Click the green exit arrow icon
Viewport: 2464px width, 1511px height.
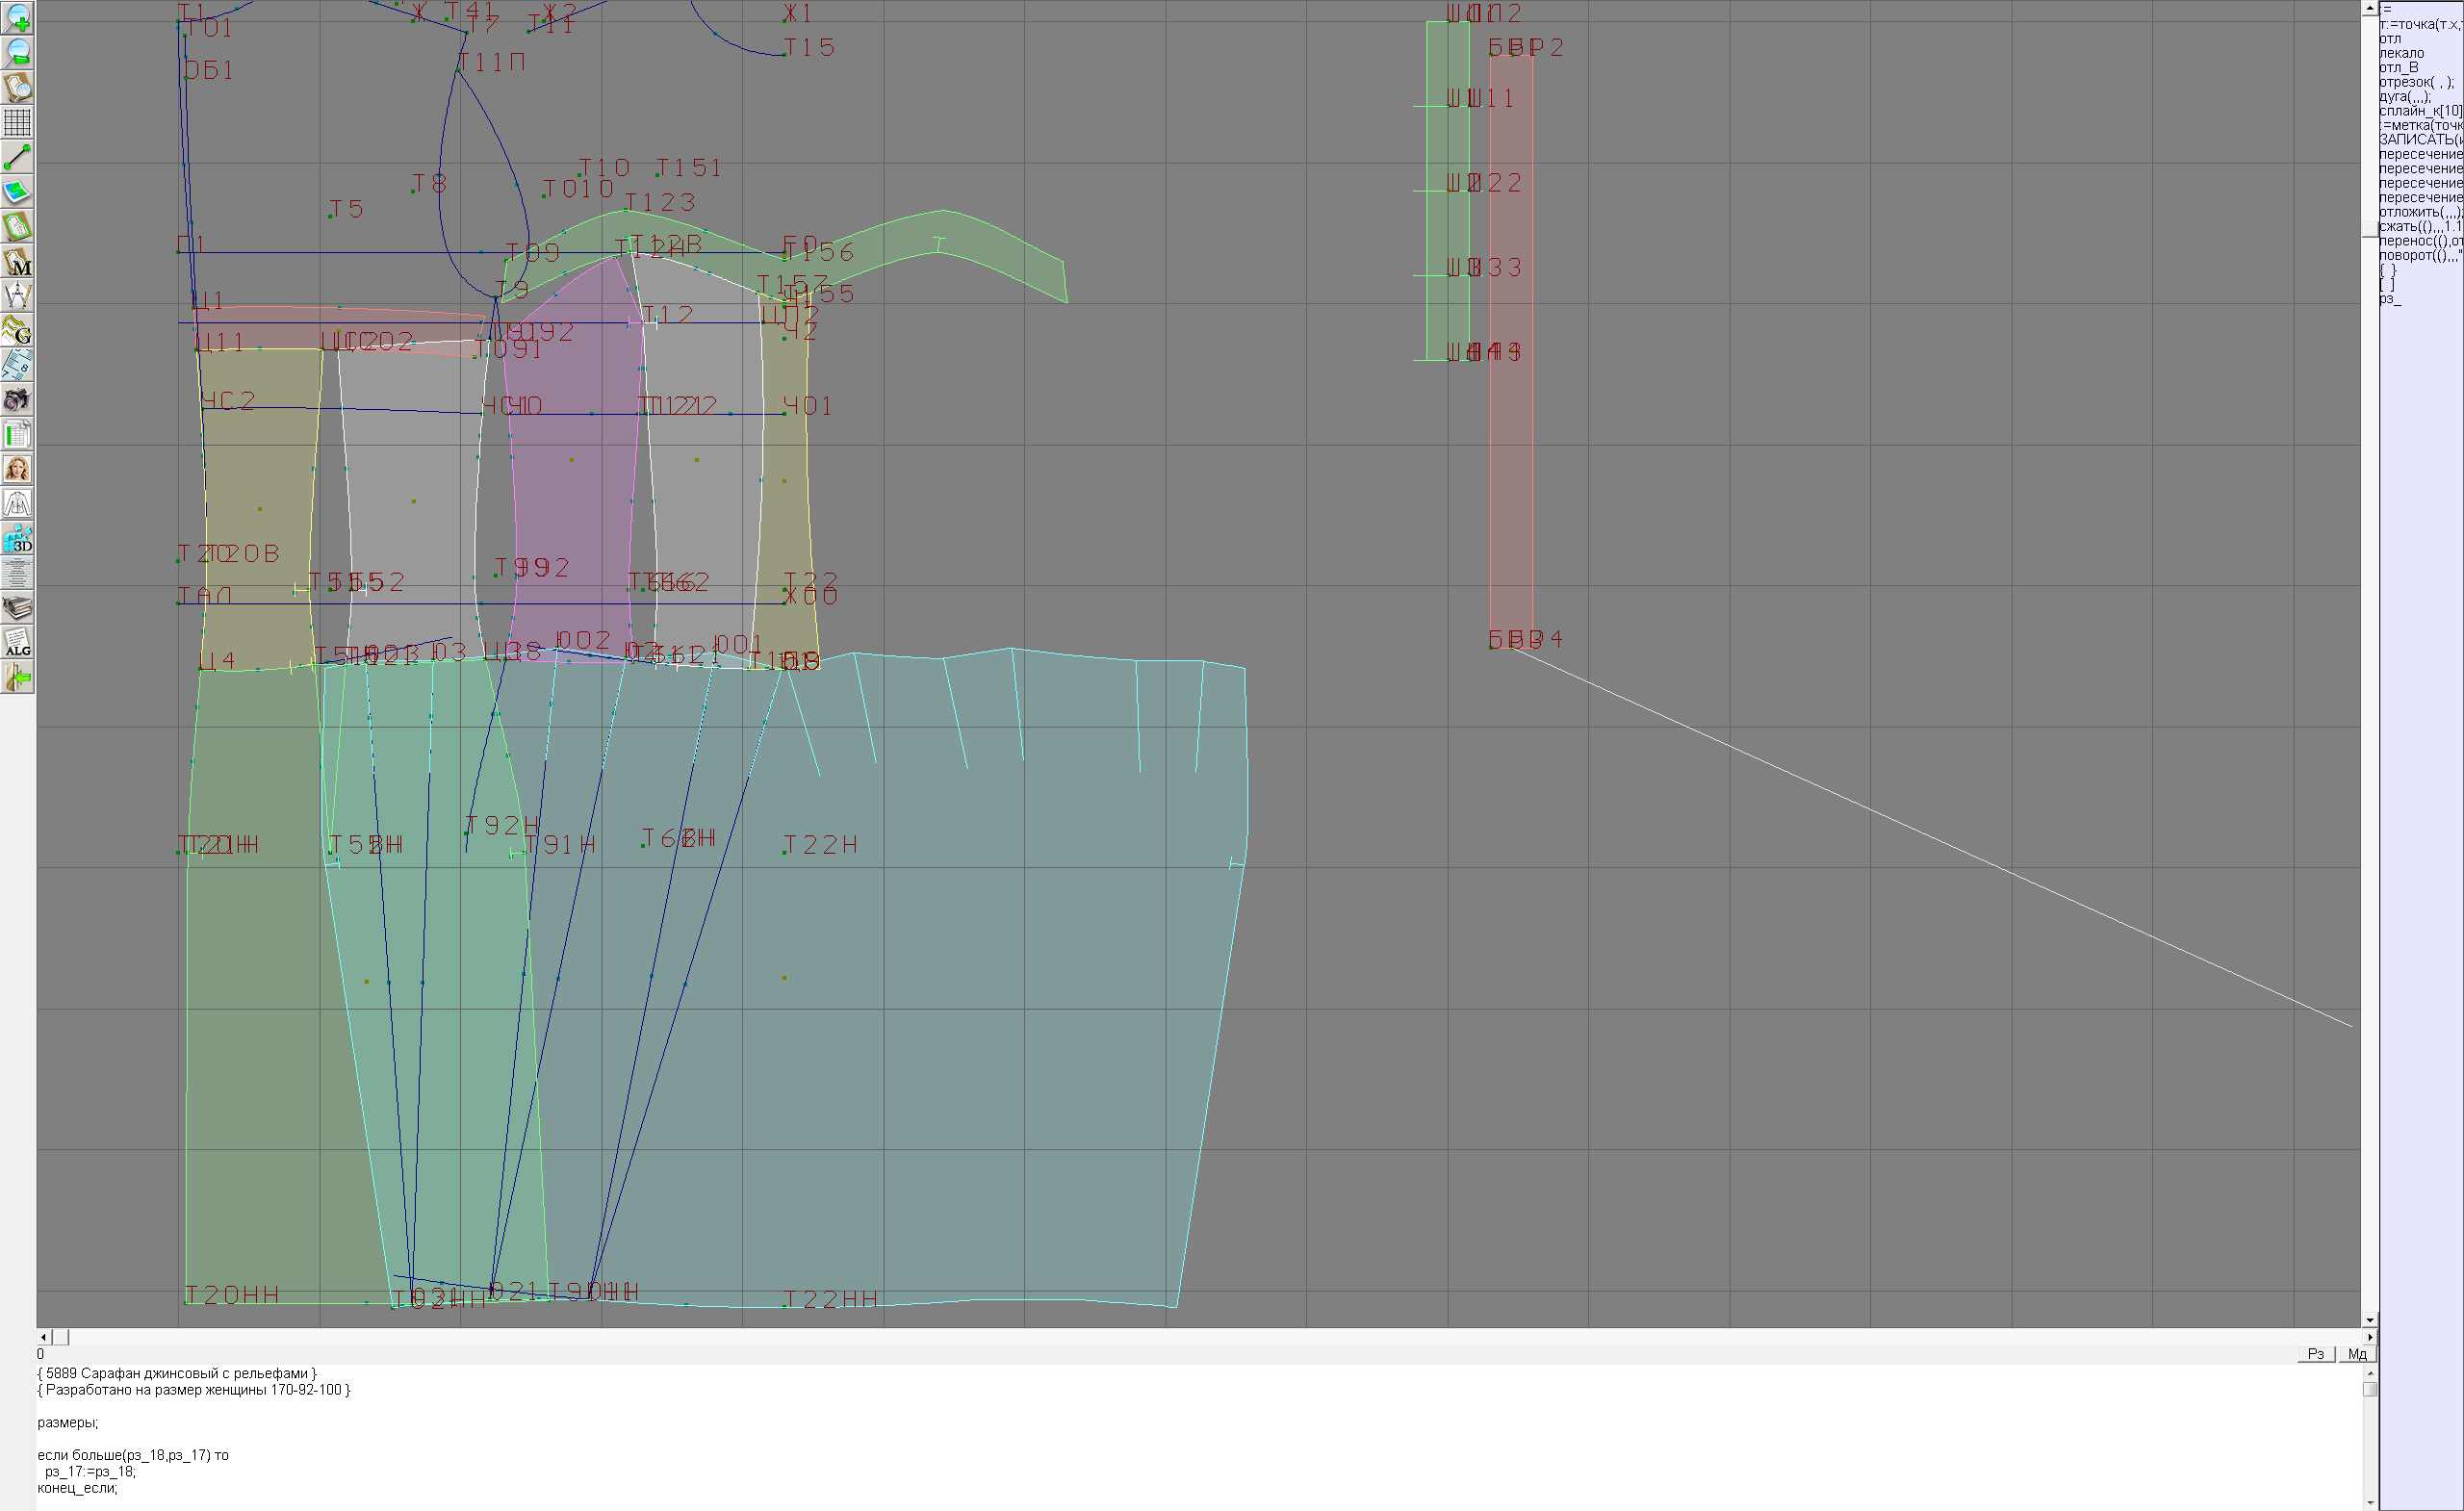17,678
